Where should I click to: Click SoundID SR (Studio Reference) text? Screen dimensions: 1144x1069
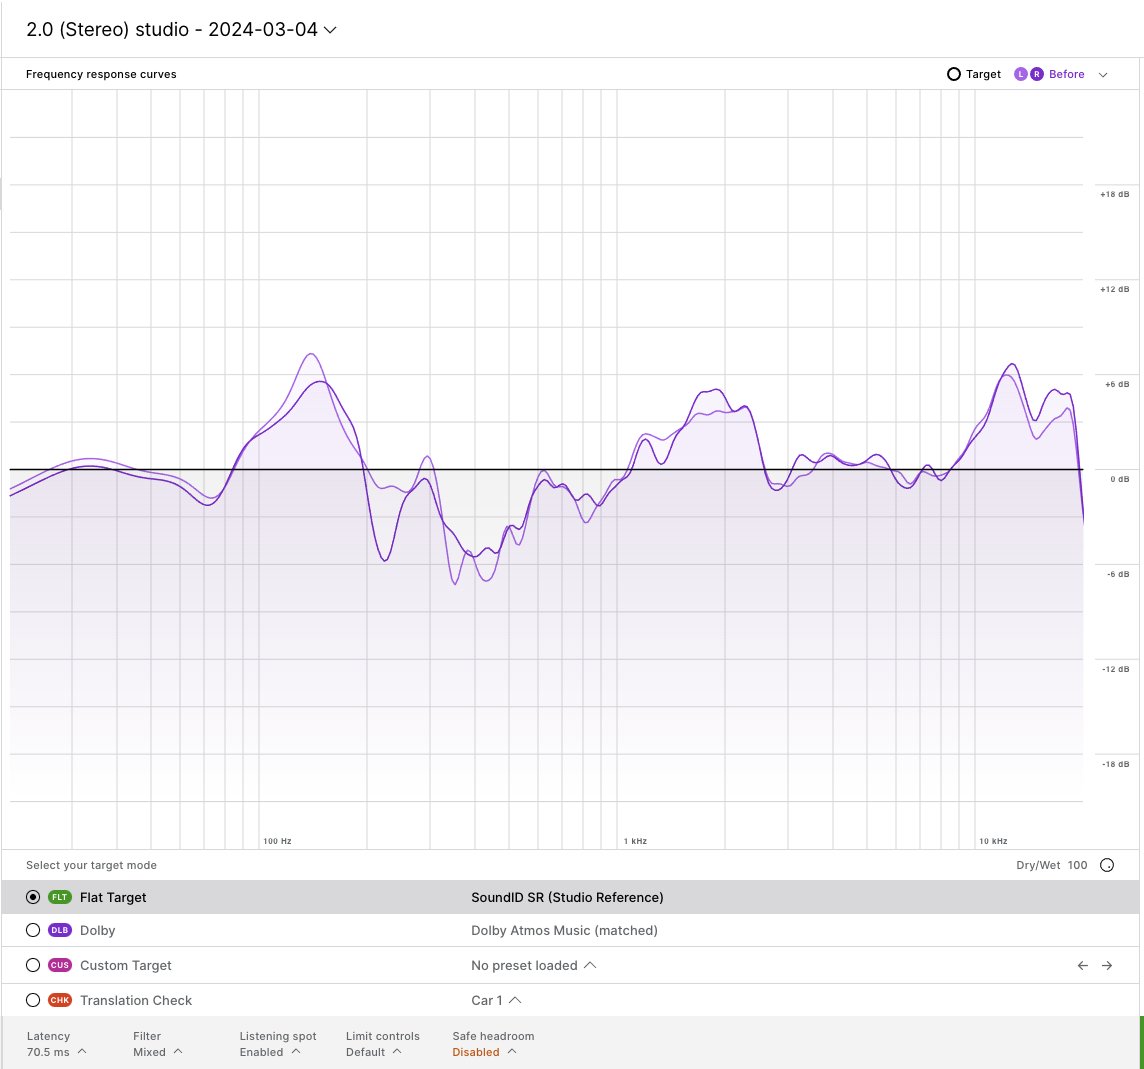[568, 898]
